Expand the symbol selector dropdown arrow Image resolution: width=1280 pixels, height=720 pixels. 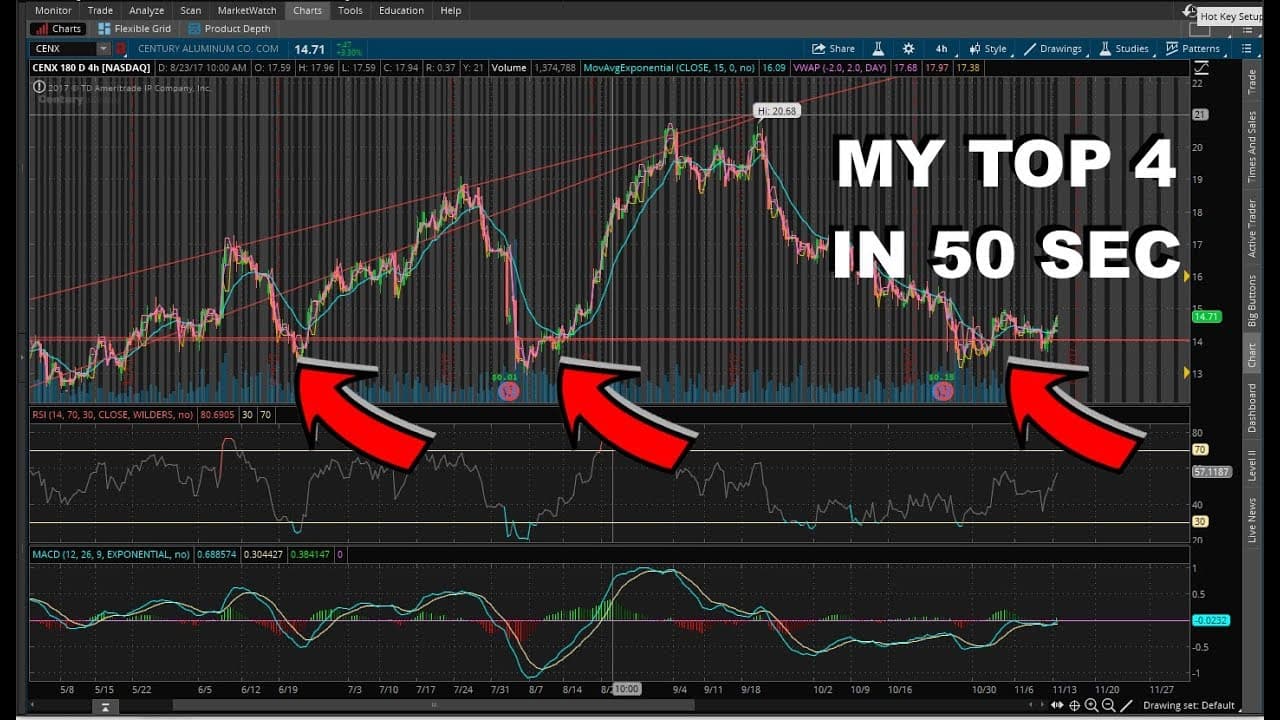[x=103, y=48]
